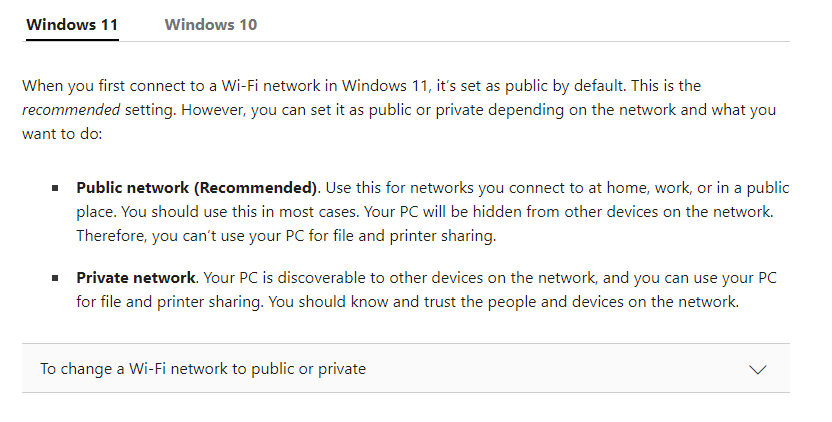Click the "want to do:" line
The height and width of the screenshot is (422, 832).
tap(62, 133)
